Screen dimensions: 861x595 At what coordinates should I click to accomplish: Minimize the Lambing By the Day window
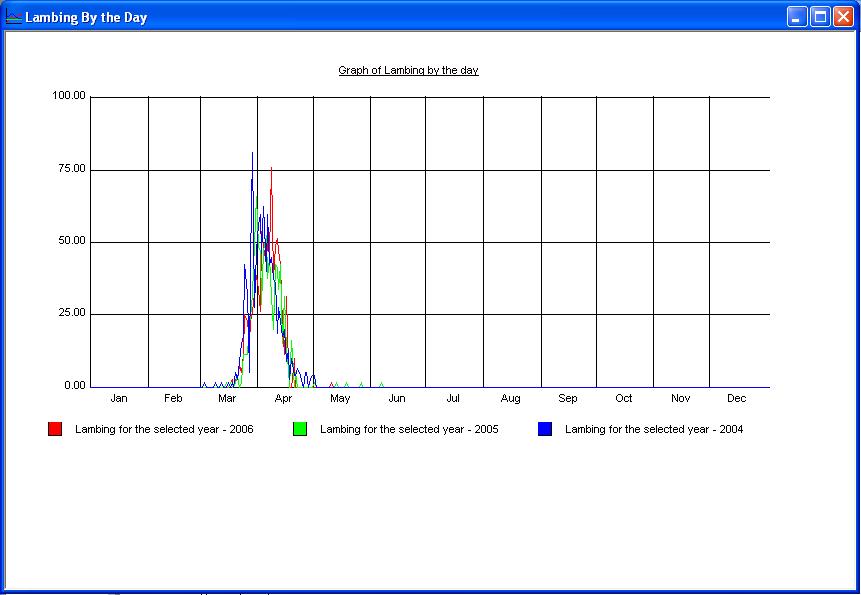click(x=797, y=17)
